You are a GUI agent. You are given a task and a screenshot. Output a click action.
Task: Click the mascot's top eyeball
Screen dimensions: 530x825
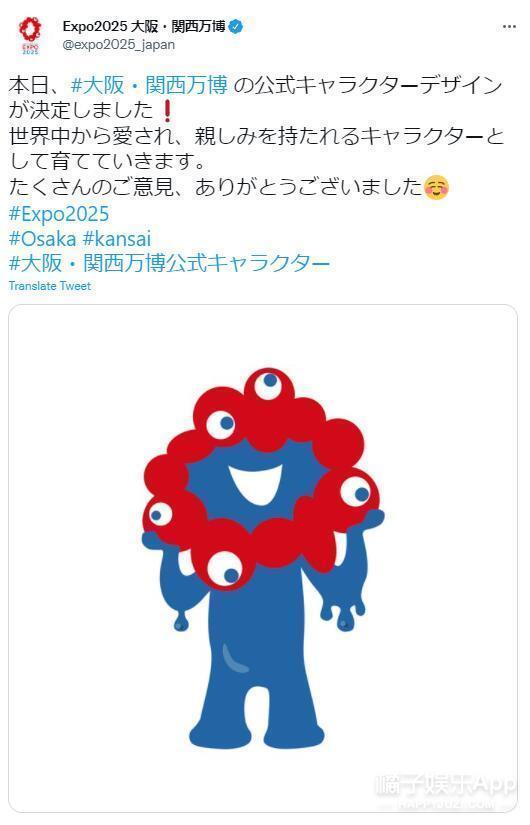tap(269, 385)
